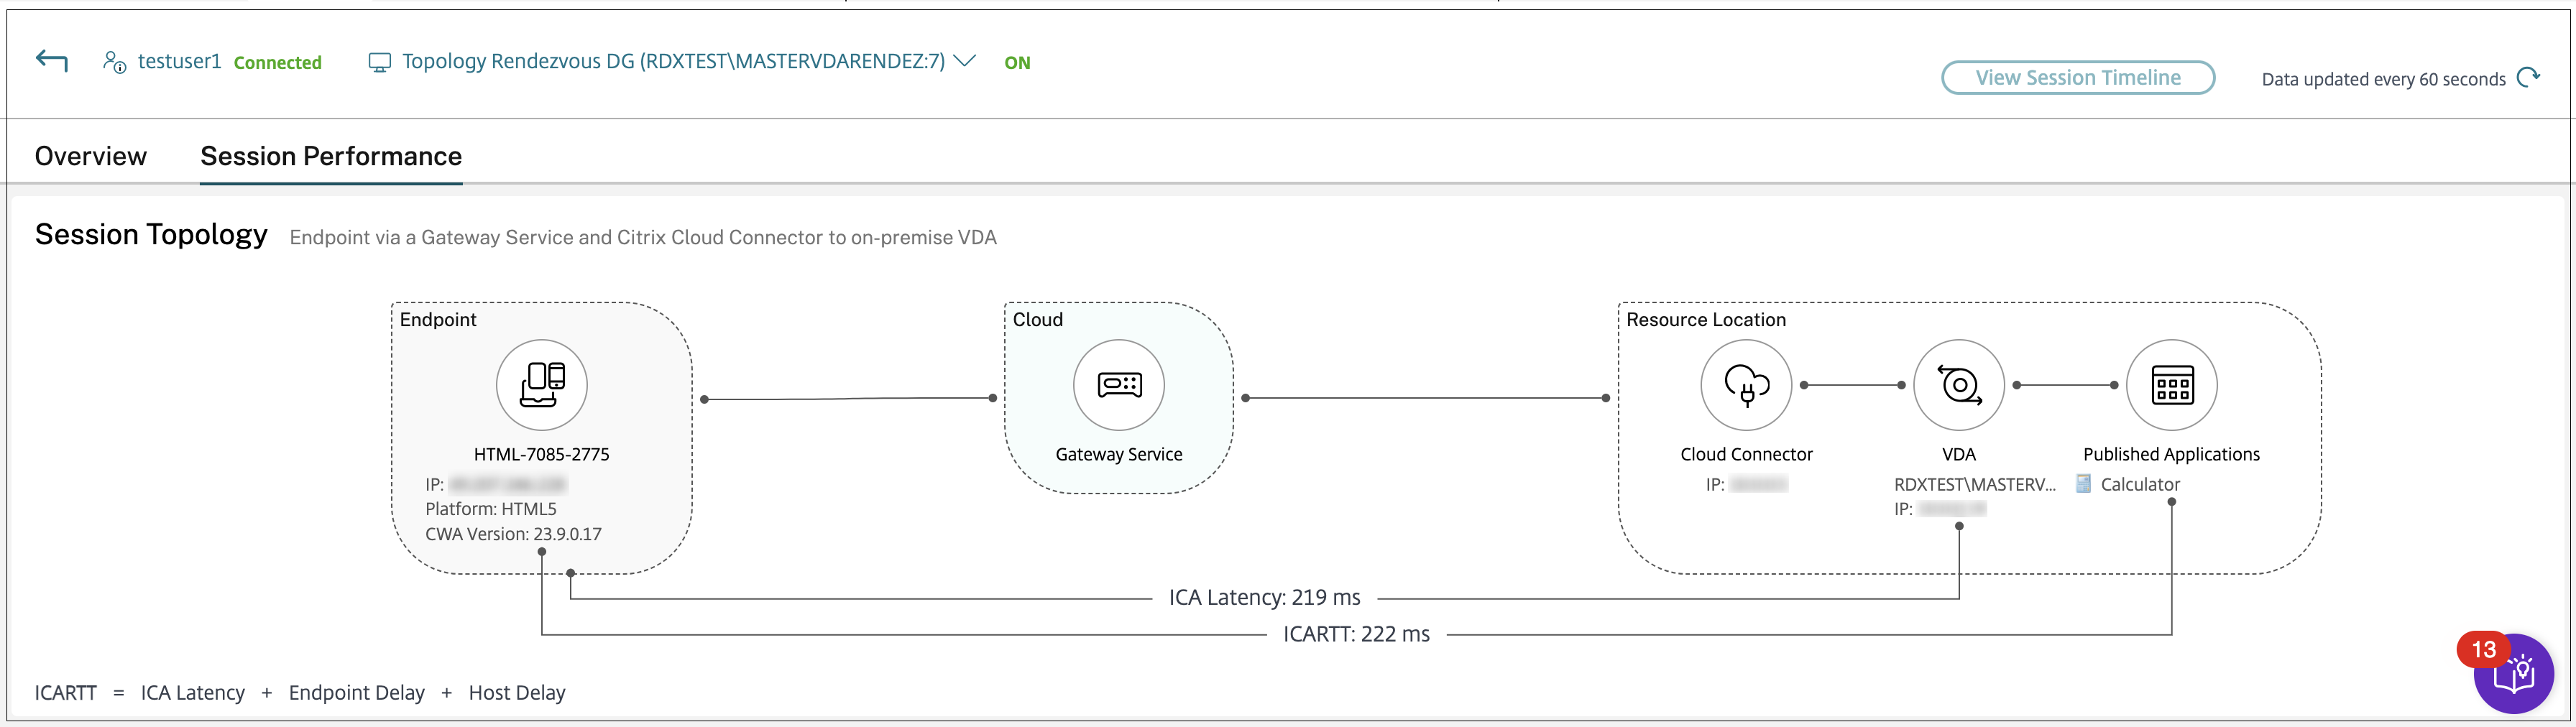Click the ON power status indicator
This screenshot has width=2576, height=727.
(1017, 62)
